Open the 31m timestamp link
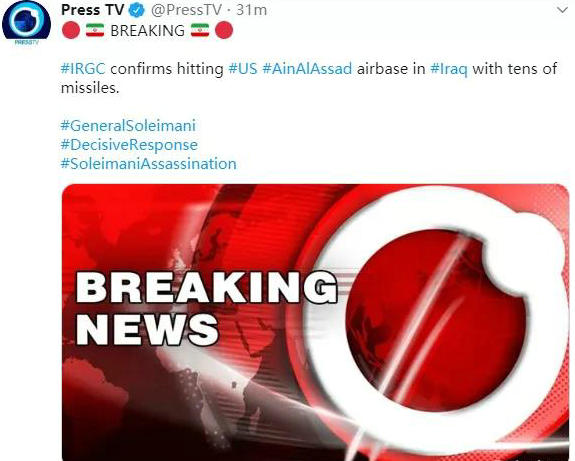 pyautogui.click(x=251, y=10)
